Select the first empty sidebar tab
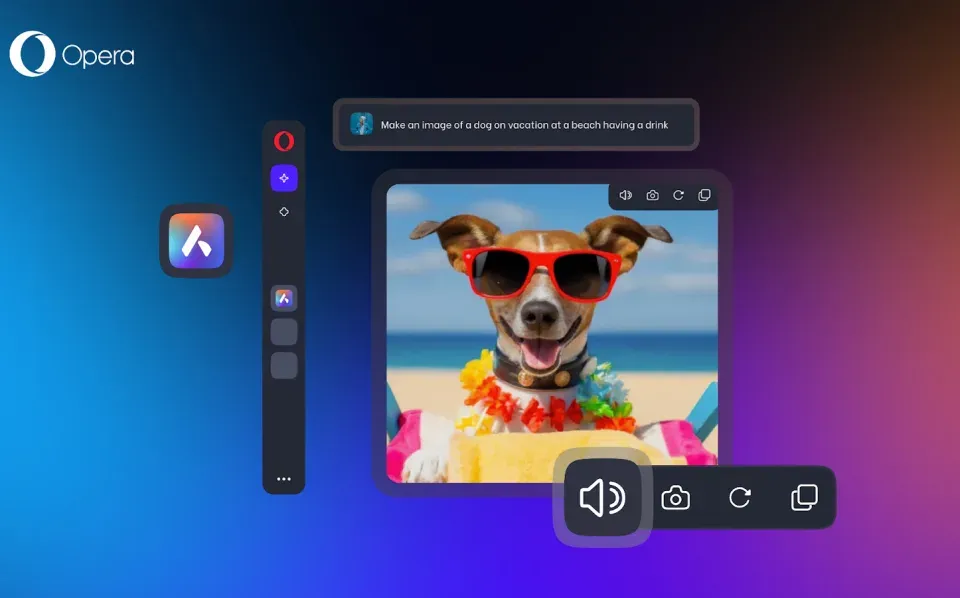960x598 pixels. 283,330
